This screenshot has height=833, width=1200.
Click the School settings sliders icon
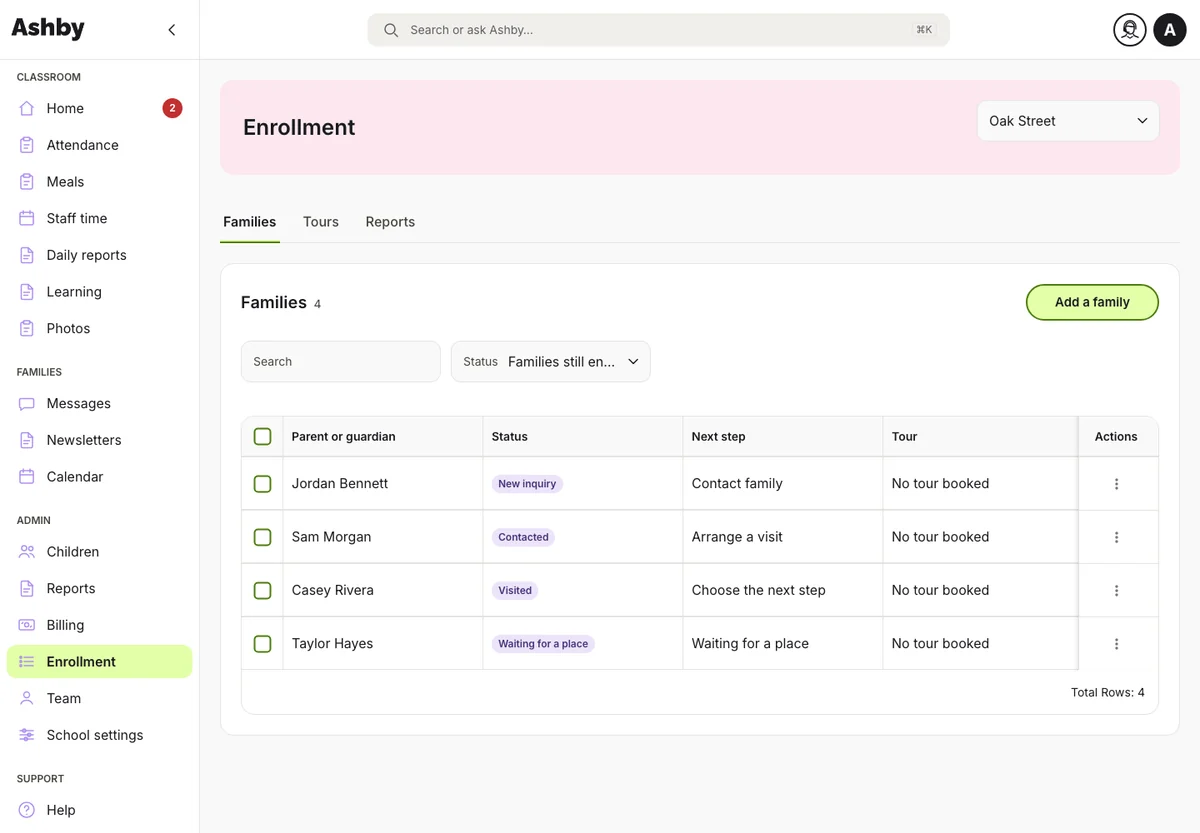coord(27,735)
